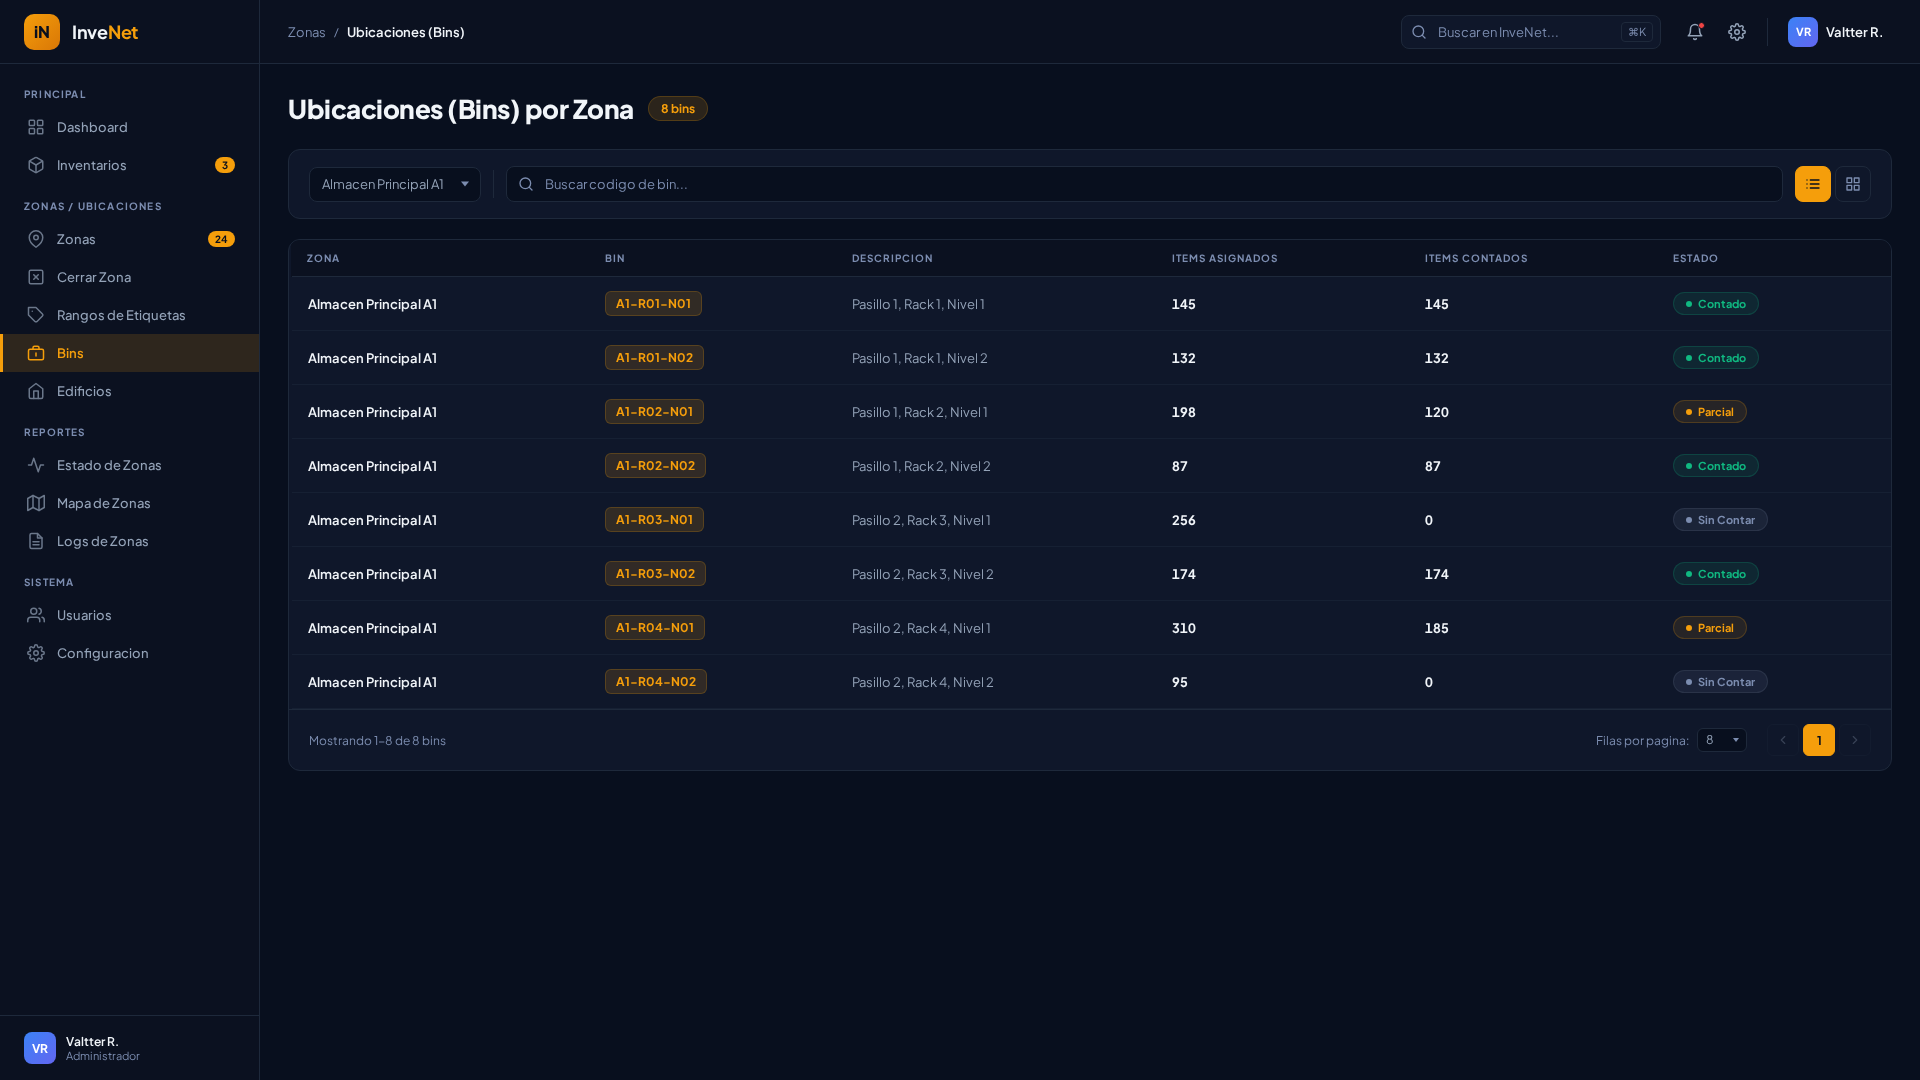
Task: Click the notifications bell icon
Action: (1694, 32)
